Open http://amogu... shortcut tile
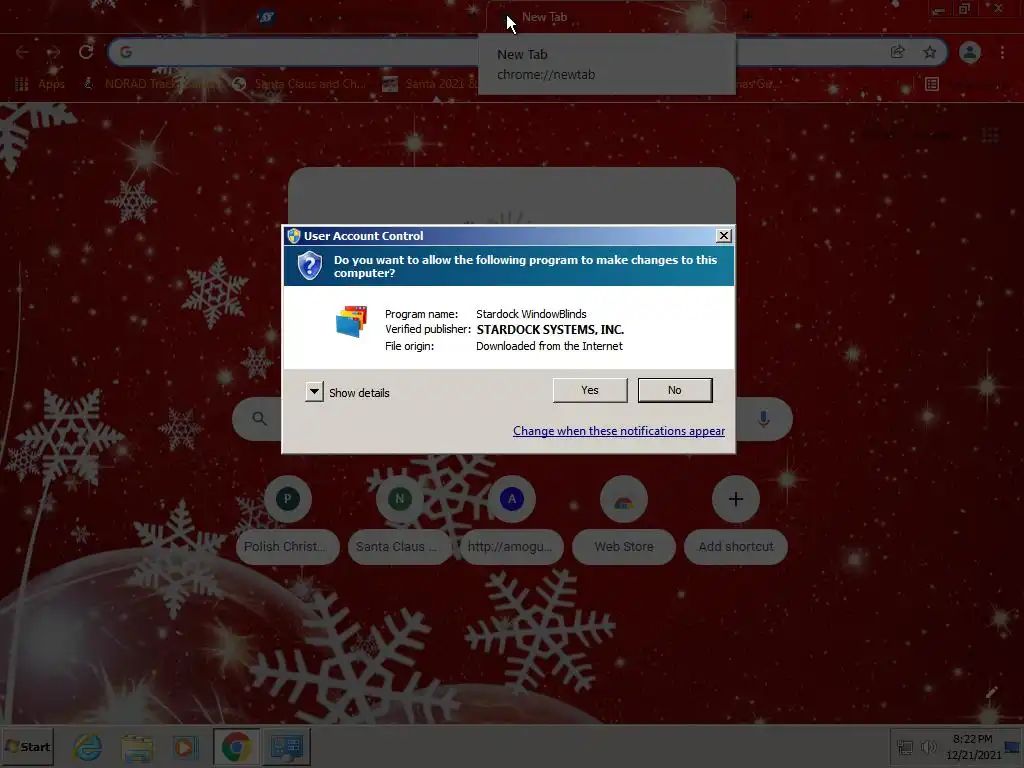Viewport: 1024px width, 768px height. coord(511,522)
